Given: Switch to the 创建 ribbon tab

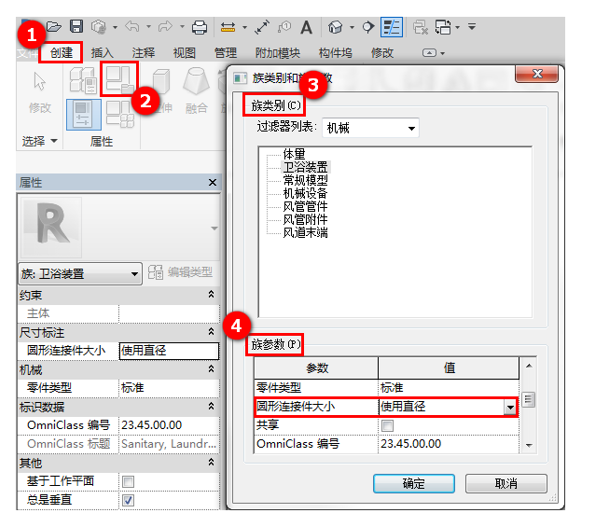Looking at the screenshot, I should [x=61, y=53].
